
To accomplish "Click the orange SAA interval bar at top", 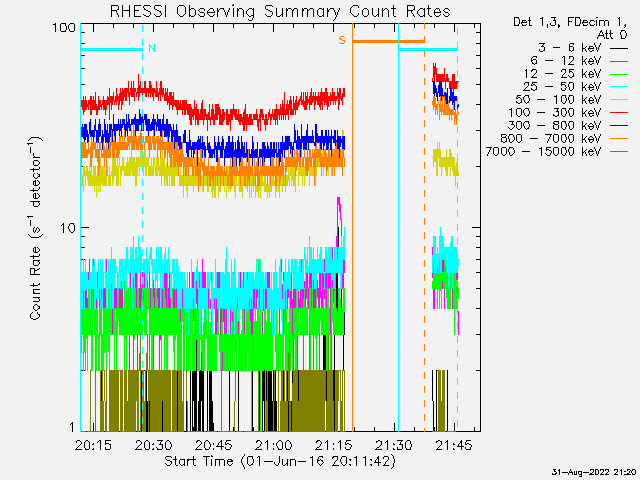I will click(x=389, y=41).
